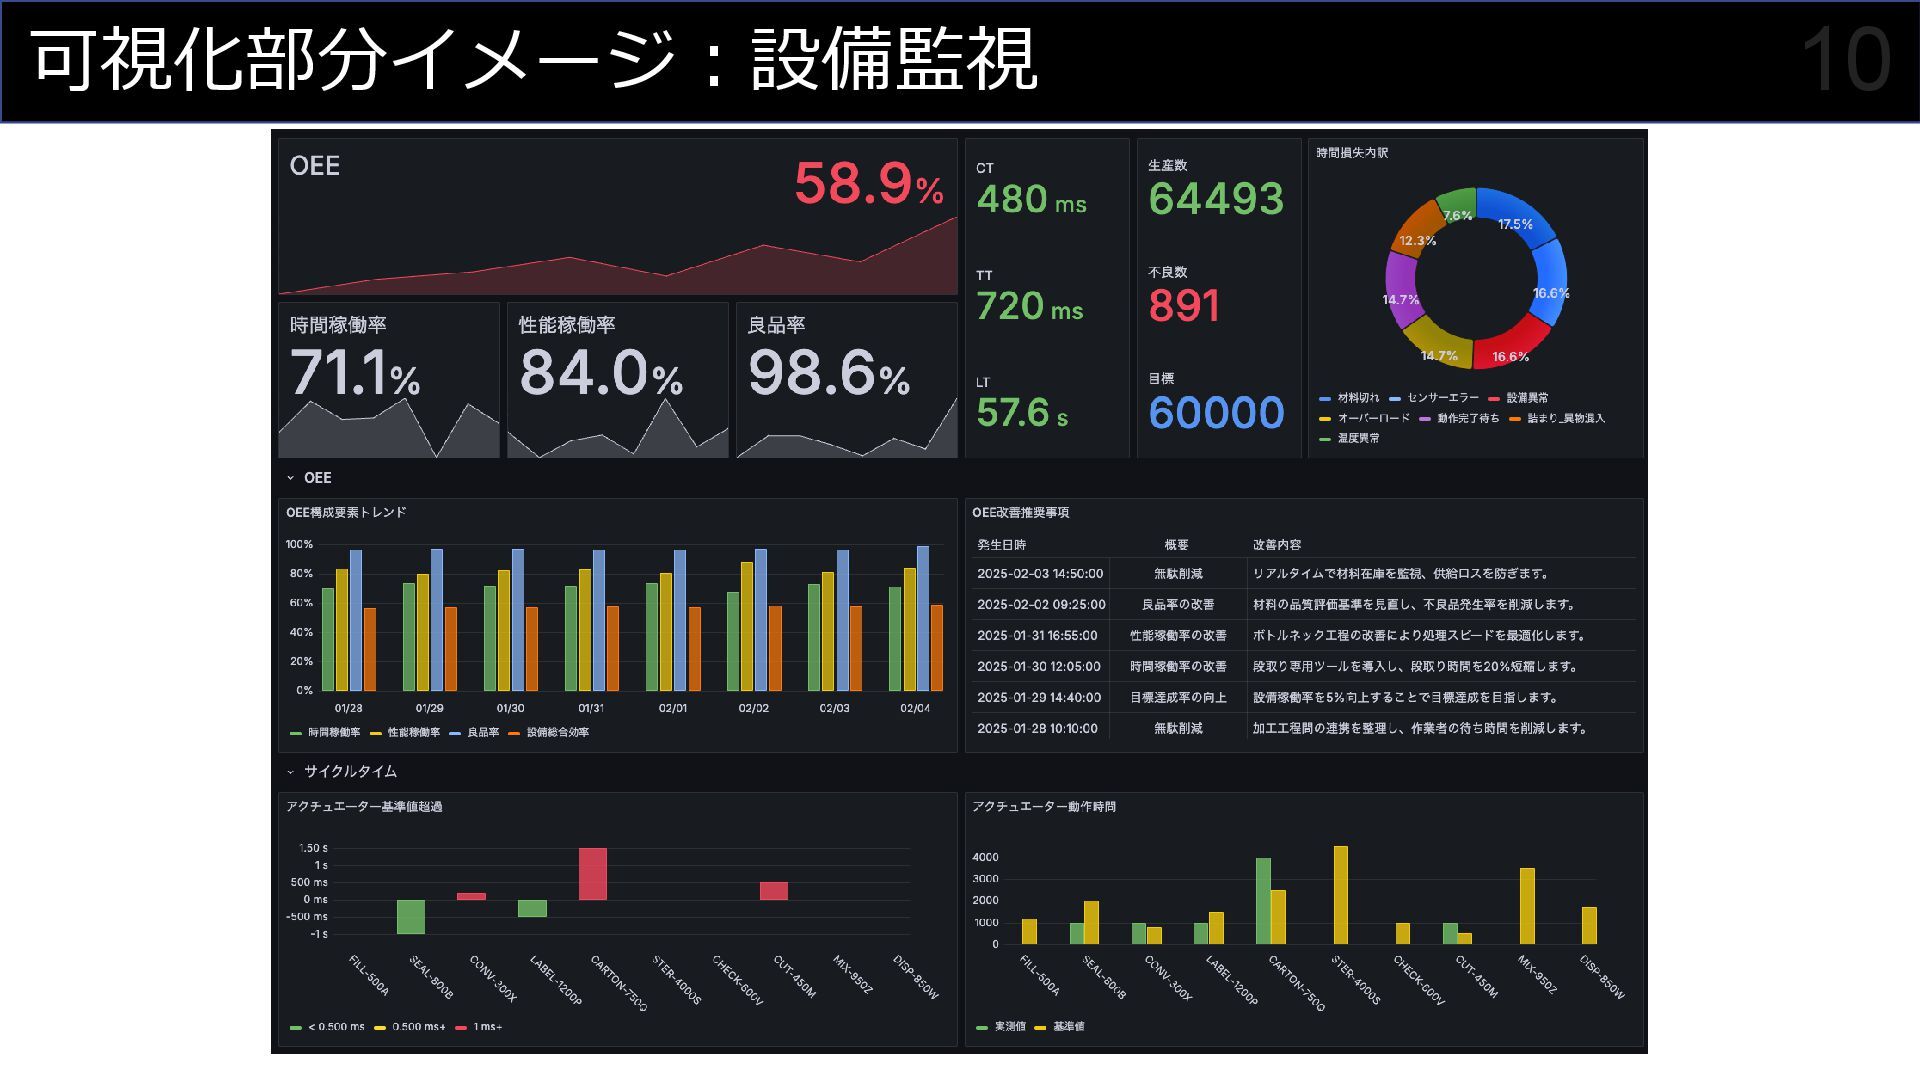Click the red CARTON-750Q exceedance bar

[592, 873]
